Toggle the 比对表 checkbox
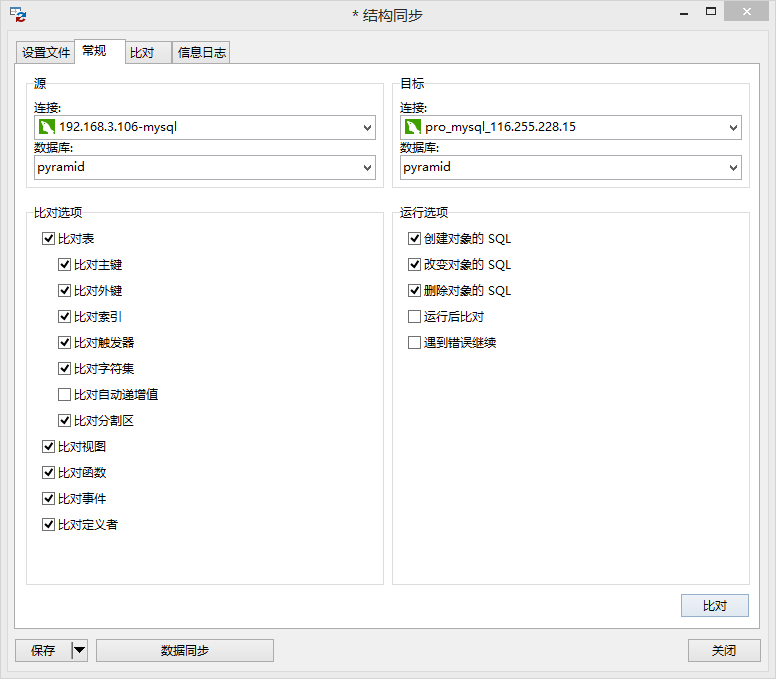This screenshot has height=679, width=776. point(48,239)
